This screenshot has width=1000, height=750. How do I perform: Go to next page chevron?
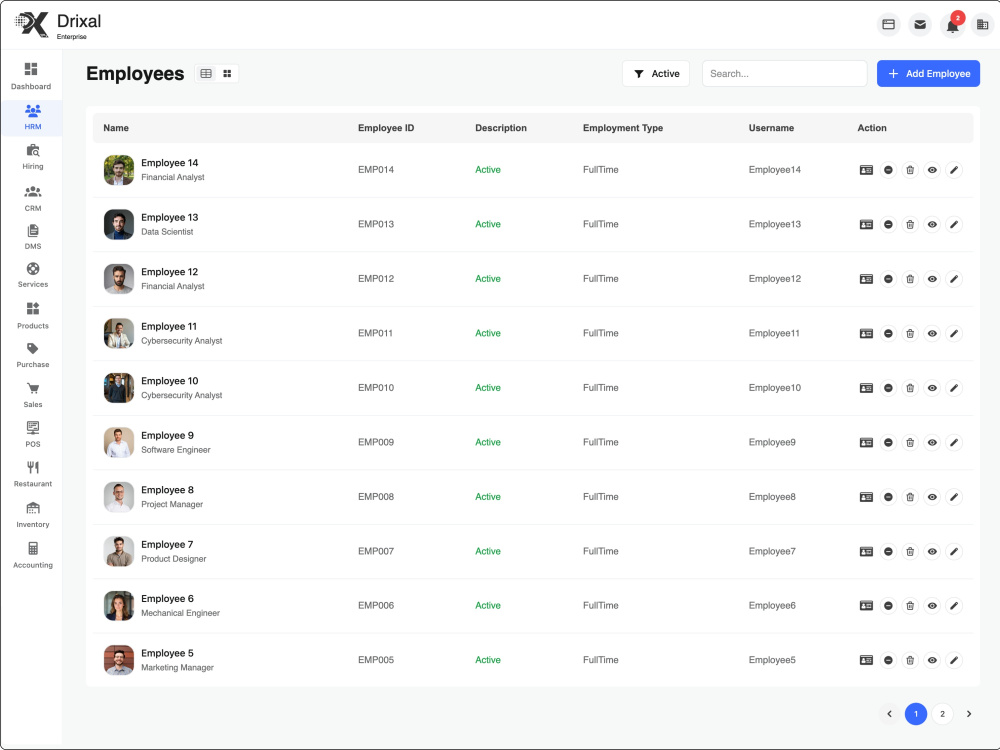(969, 714)
